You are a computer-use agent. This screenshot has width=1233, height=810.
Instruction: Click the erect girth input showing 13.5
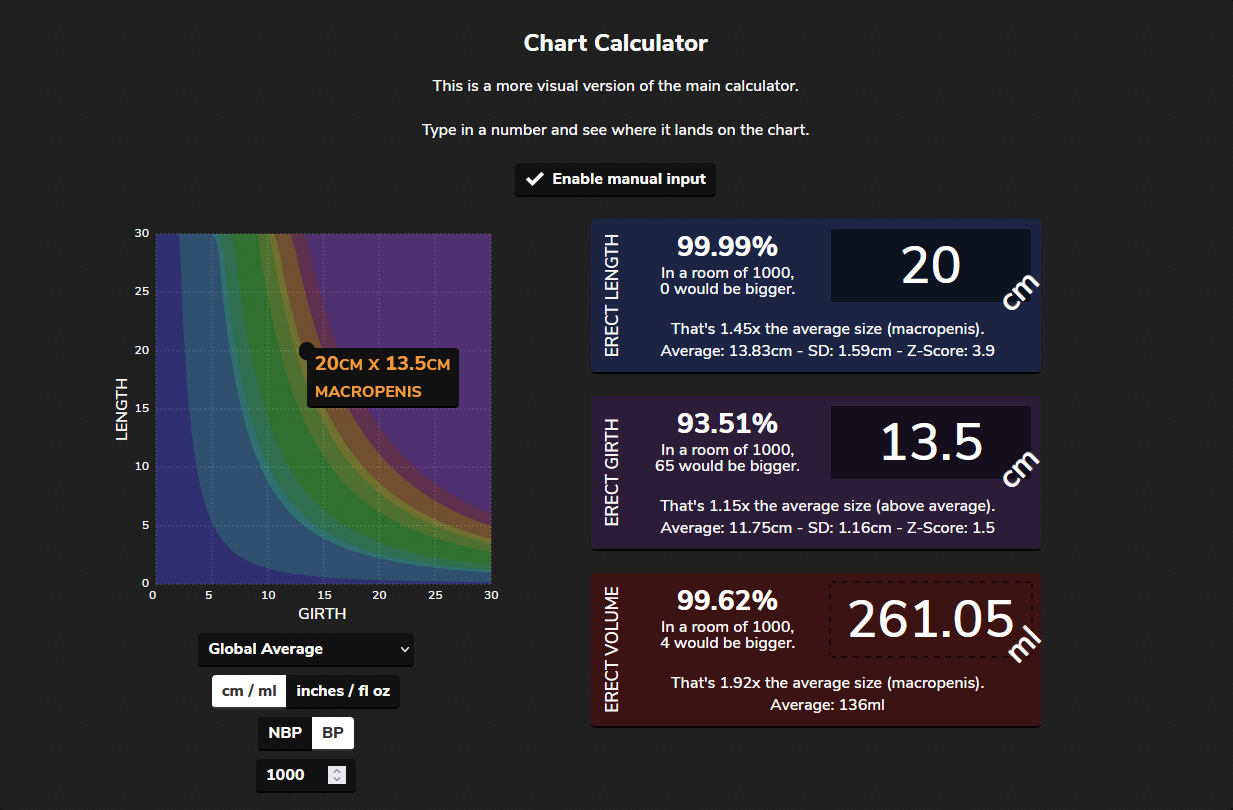[931, 442]
